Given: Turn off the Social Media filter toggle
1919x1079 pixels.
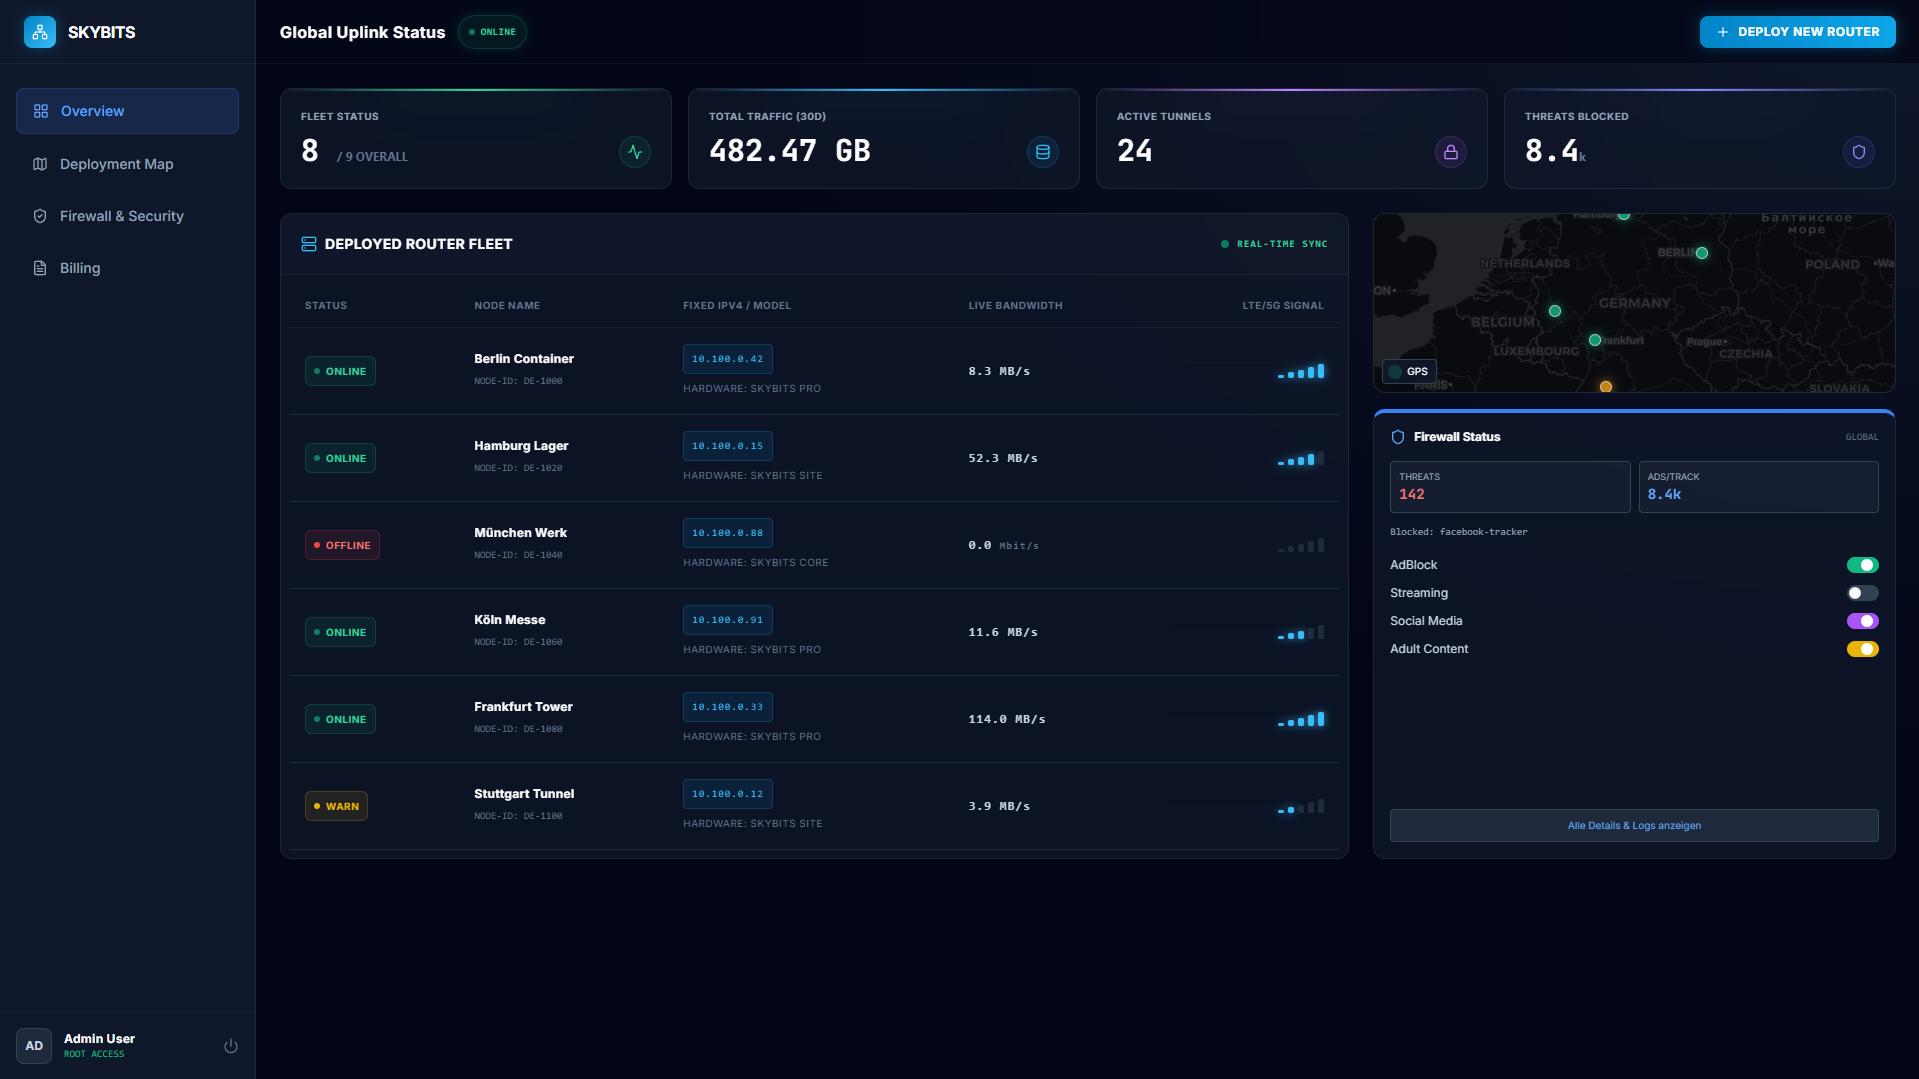Looking at the screenshot, I should [1862, 620].
